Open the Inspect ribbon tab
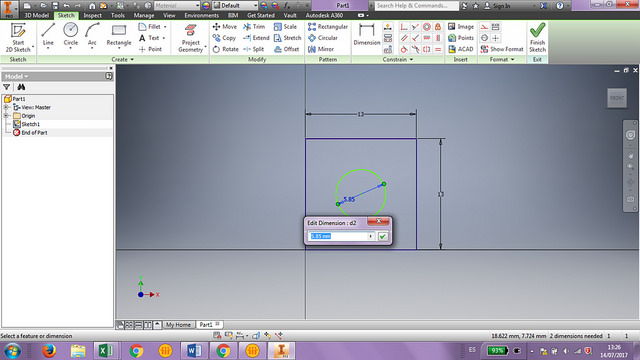This screenshot has height=360, width=640. (x=92, y=16)
